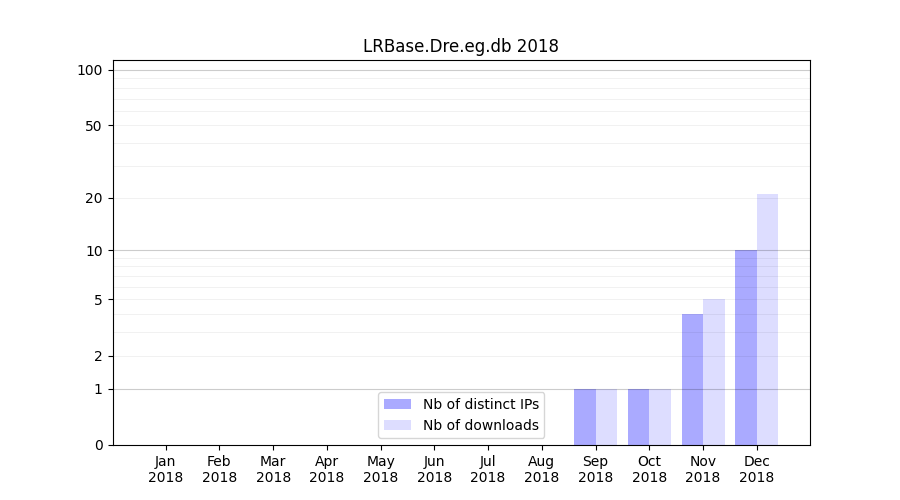This screenshot has width=900, height=500.
Task: Click the Oct 2018 distinct IPs bar
Action: pos(638,417)
